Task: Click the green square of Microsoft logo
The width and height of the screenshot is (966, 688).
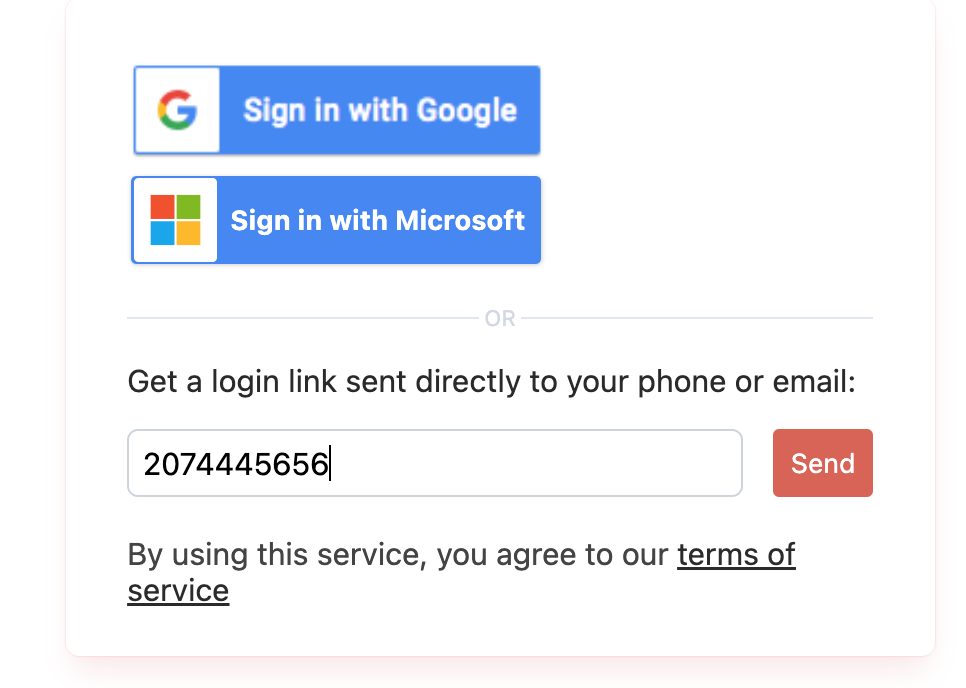Action: tap(188, 207)
